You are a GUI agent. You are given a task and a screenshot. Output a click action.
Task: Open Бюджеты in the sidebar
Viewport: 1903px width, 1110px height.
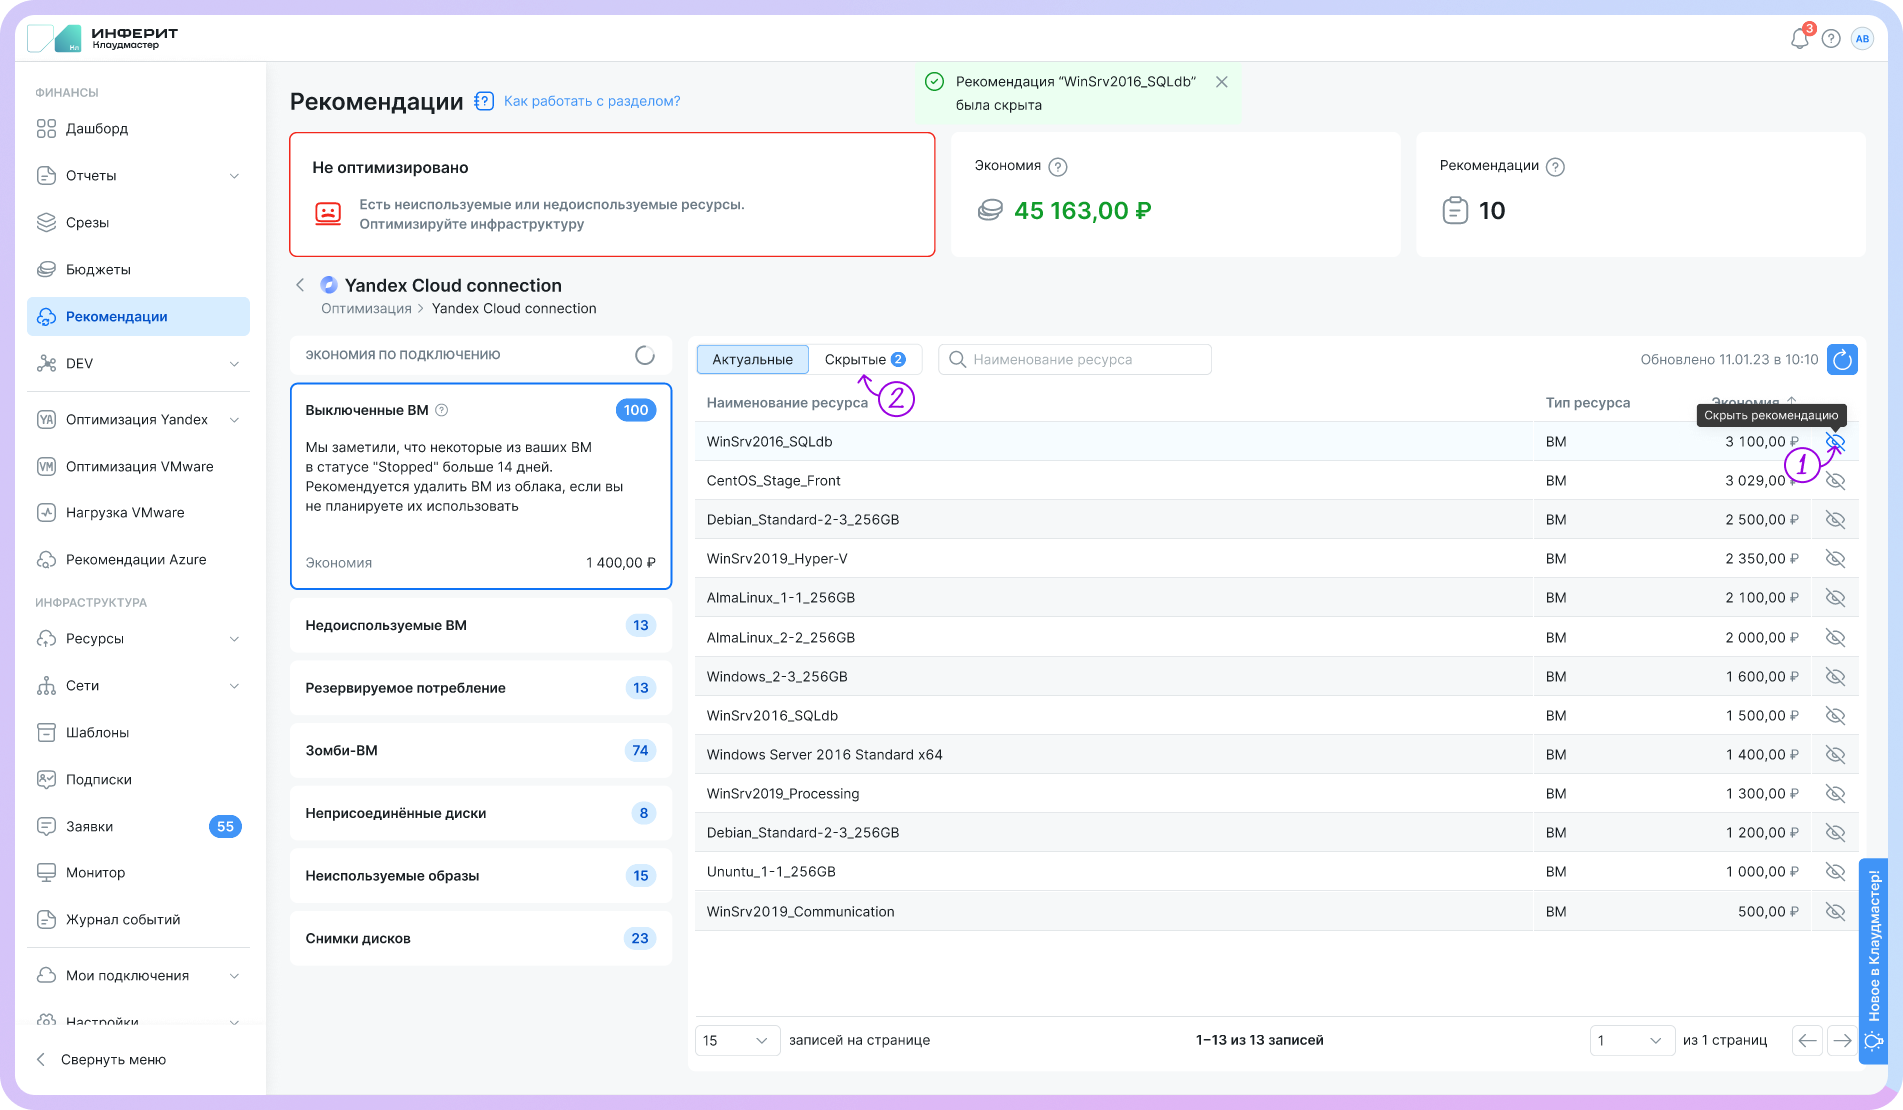tap(98, 270)
